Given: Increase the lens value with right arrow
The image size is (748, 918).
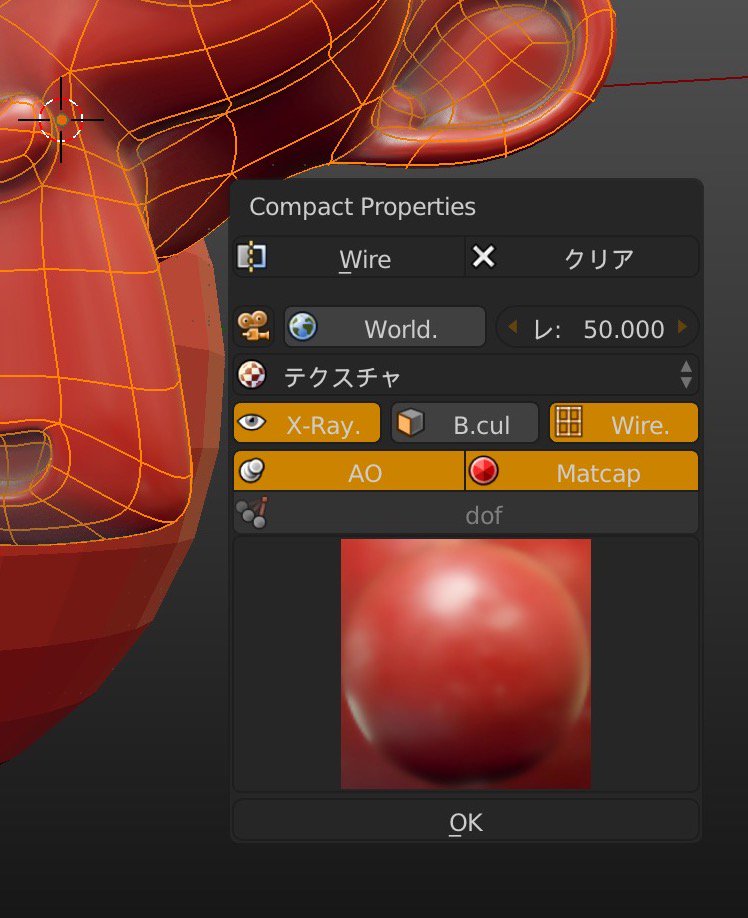Looking at the screenshot, I should point(682,327).
